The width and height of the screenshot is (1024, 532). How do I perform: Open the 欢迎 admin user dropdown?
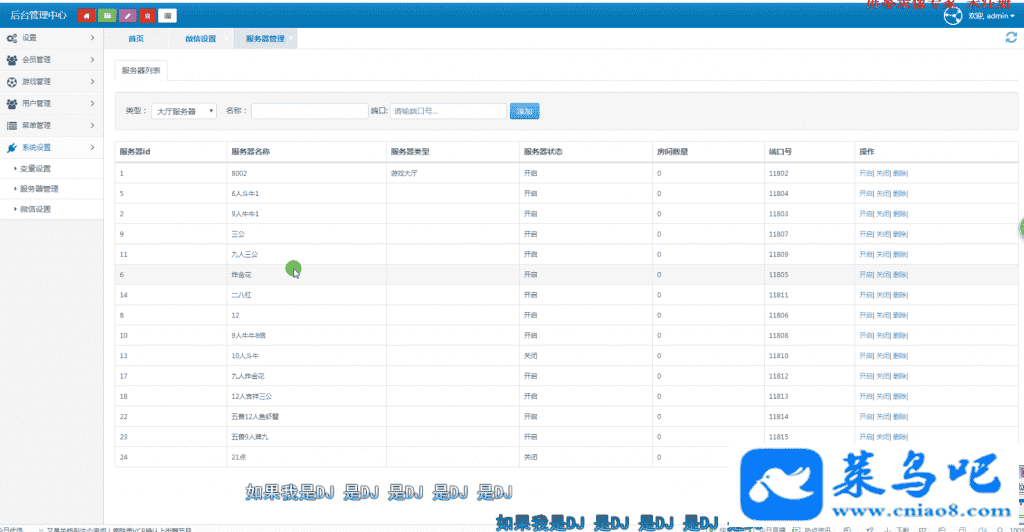click(991, 16)
